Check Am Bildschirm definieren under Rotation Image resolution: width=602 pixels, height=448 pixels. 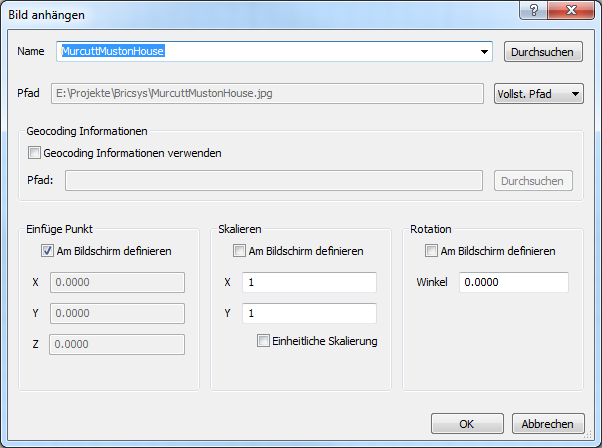click(432, 251)
